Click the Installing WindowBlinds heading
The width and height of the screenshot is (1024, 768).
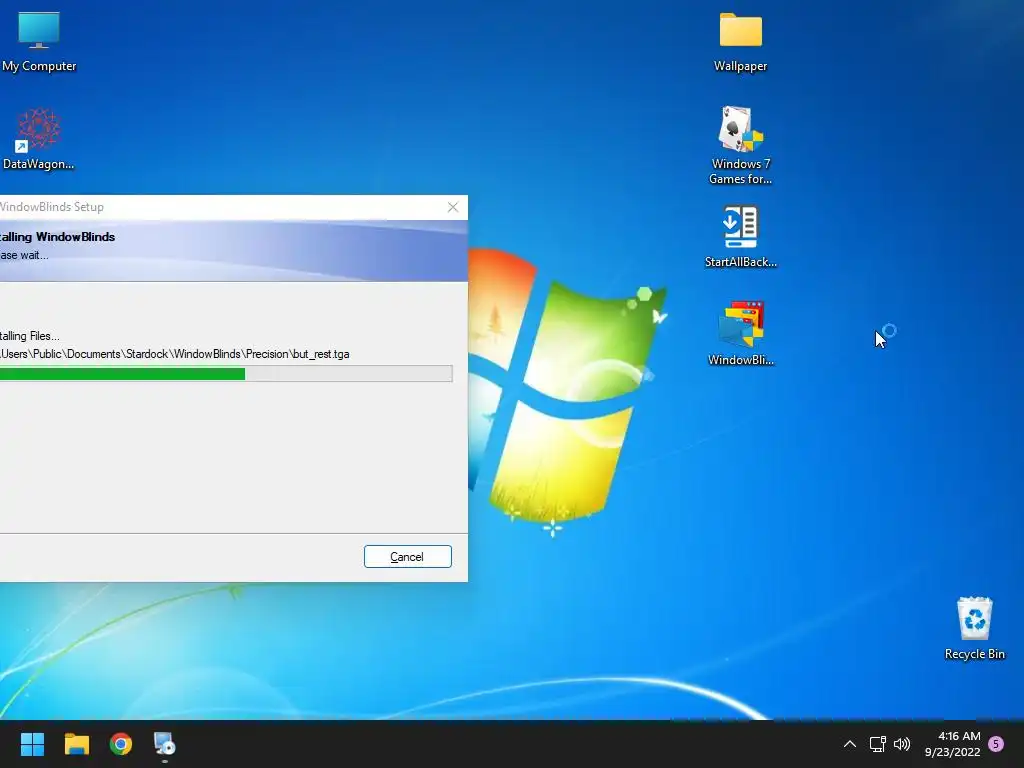coord(57,236)
